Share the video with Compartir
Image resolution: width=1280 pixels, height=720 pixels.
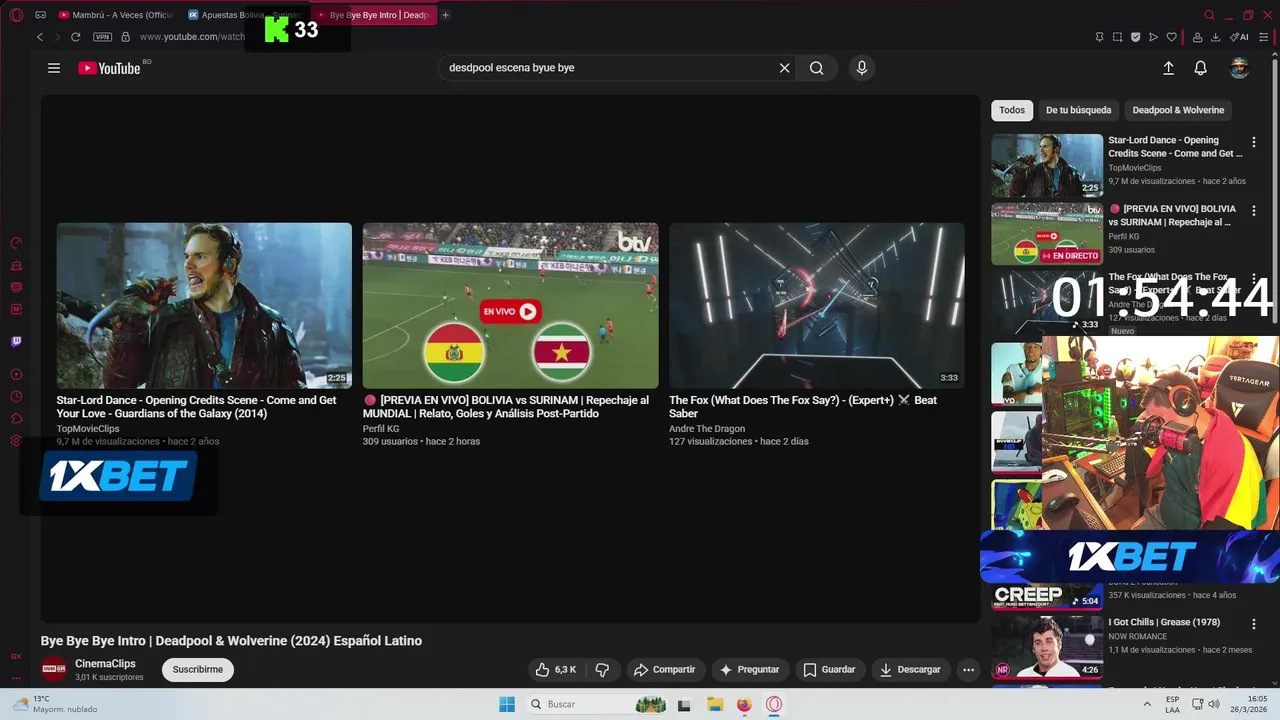pyautogui.click(x=664, y=669)
